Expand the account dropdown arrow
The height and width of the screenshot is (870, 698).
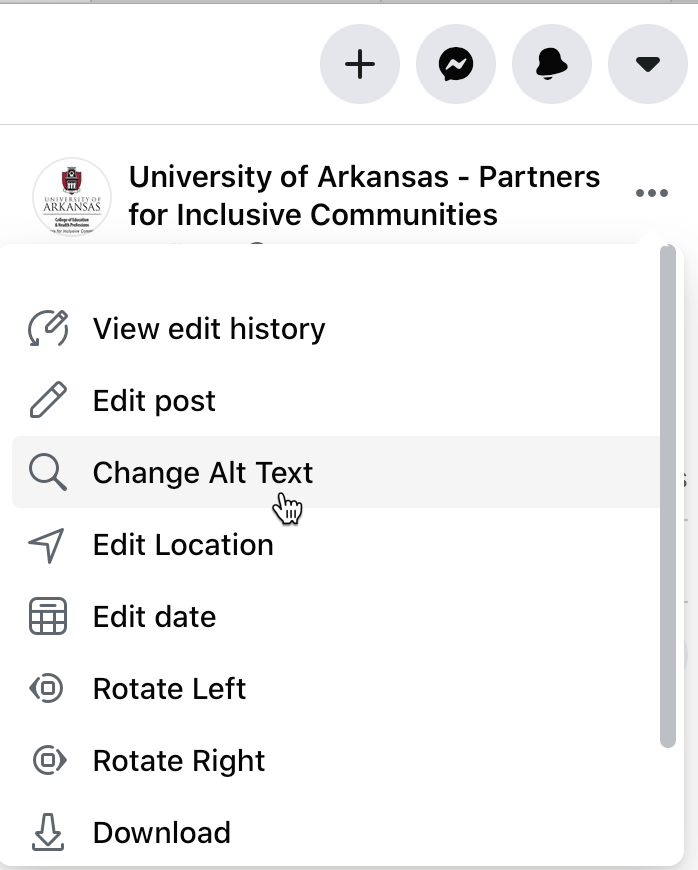[x=648, y=65]
